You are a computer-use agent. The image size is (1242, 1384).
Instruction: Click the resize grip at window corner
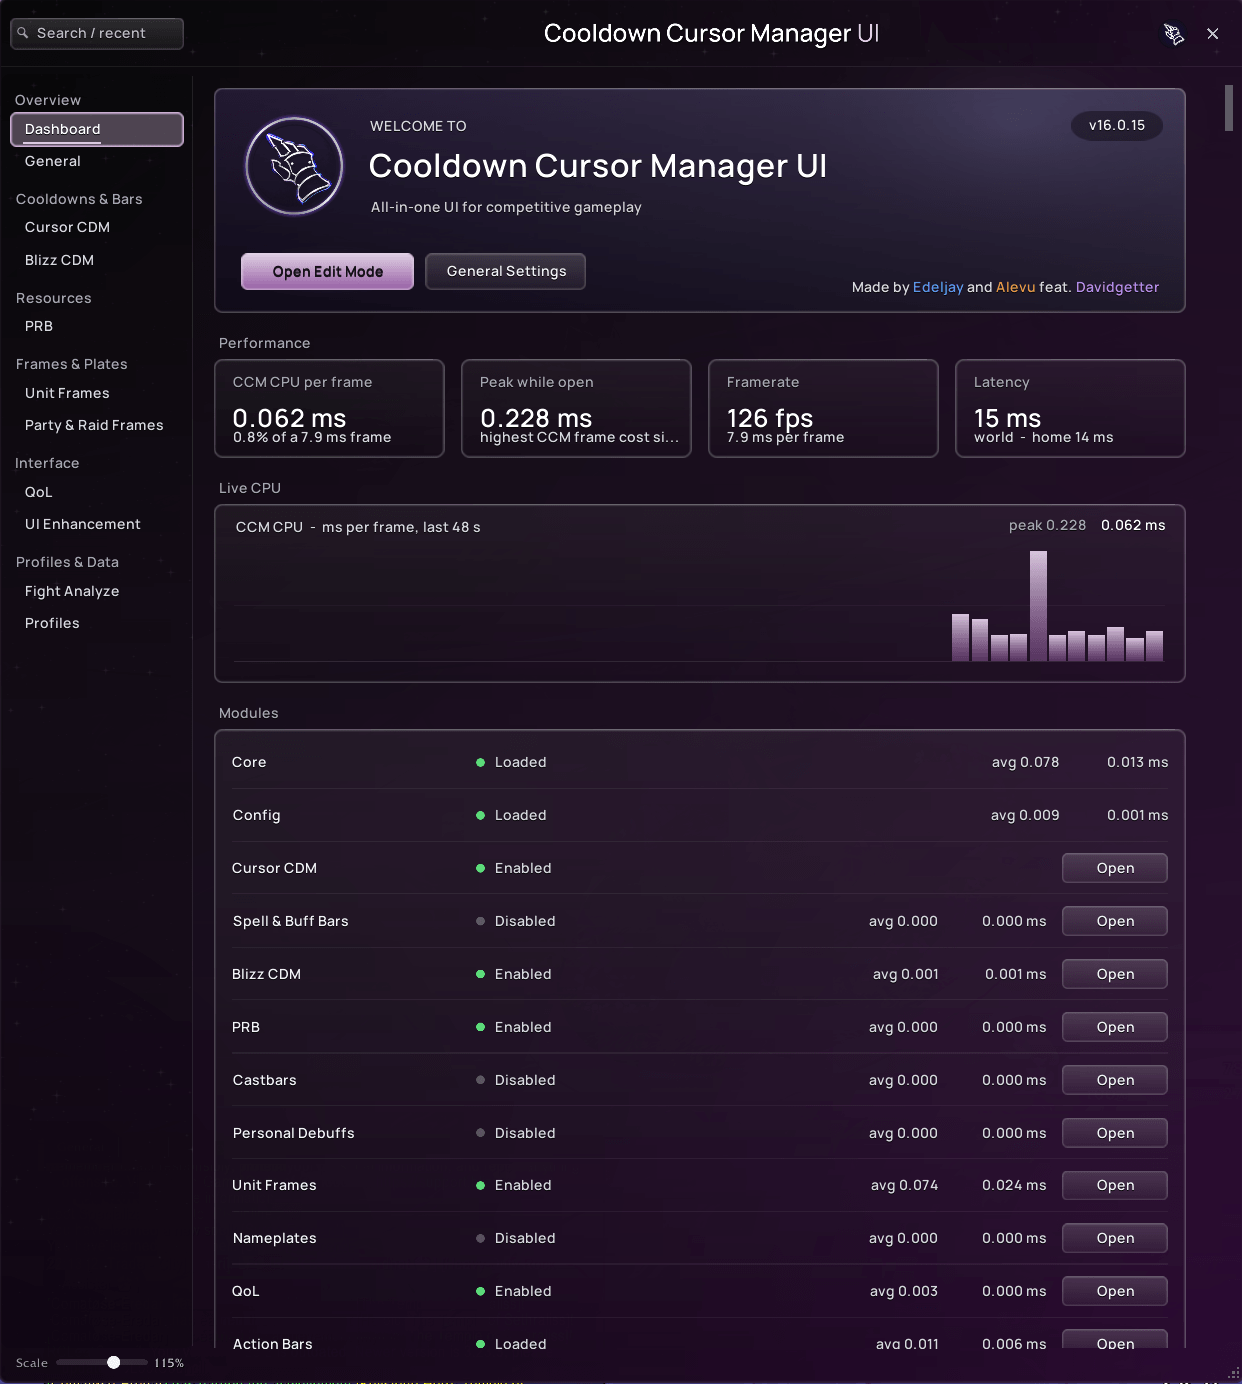tap(1233, 1375)
